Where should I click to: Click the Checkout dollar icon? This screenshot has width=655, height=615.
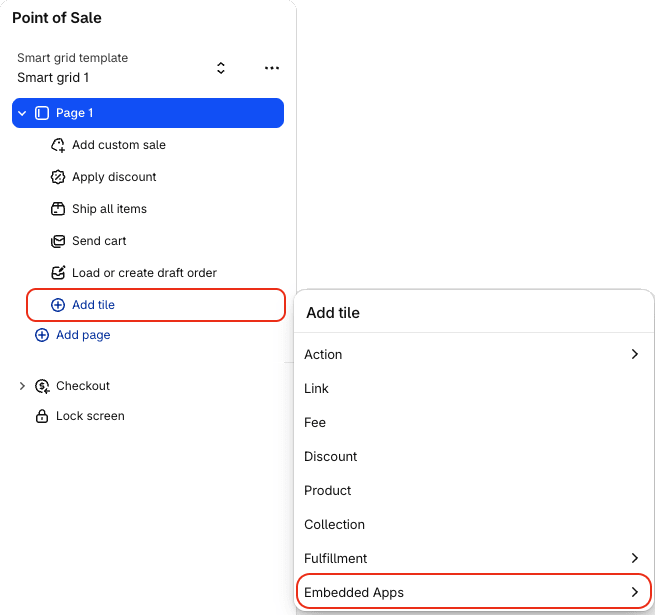[42, 386]
